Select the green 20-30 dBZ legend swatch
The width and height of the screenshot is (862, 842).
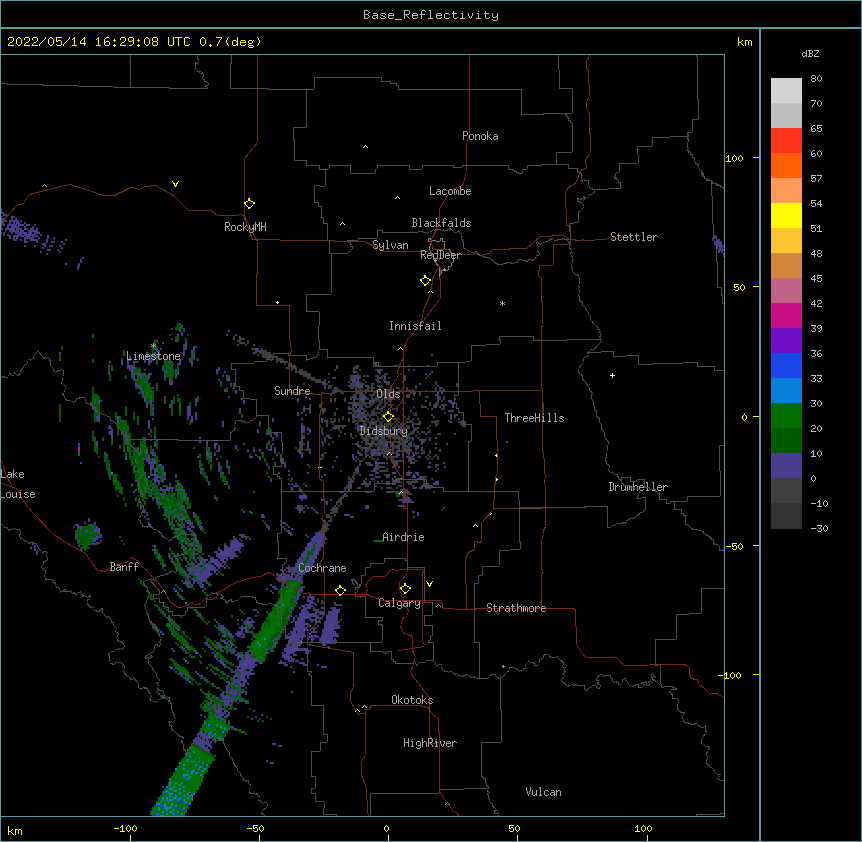coord(786,416)
